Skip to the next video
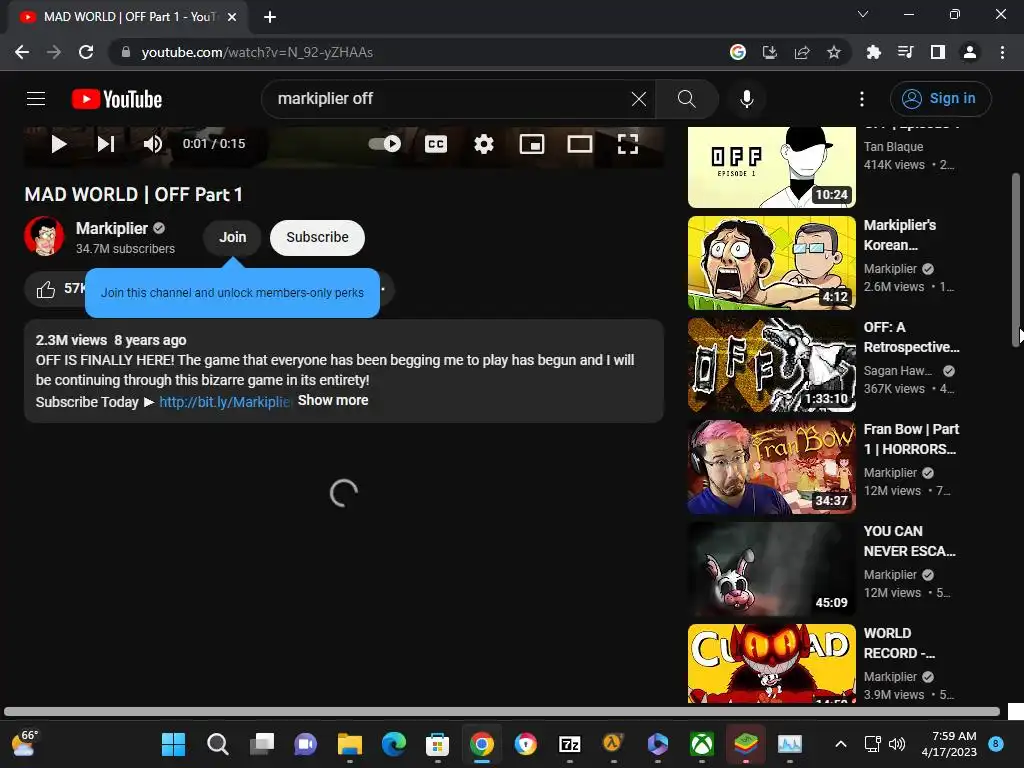The height and width of the screenshot is (768, 1024). pos(106,144)
